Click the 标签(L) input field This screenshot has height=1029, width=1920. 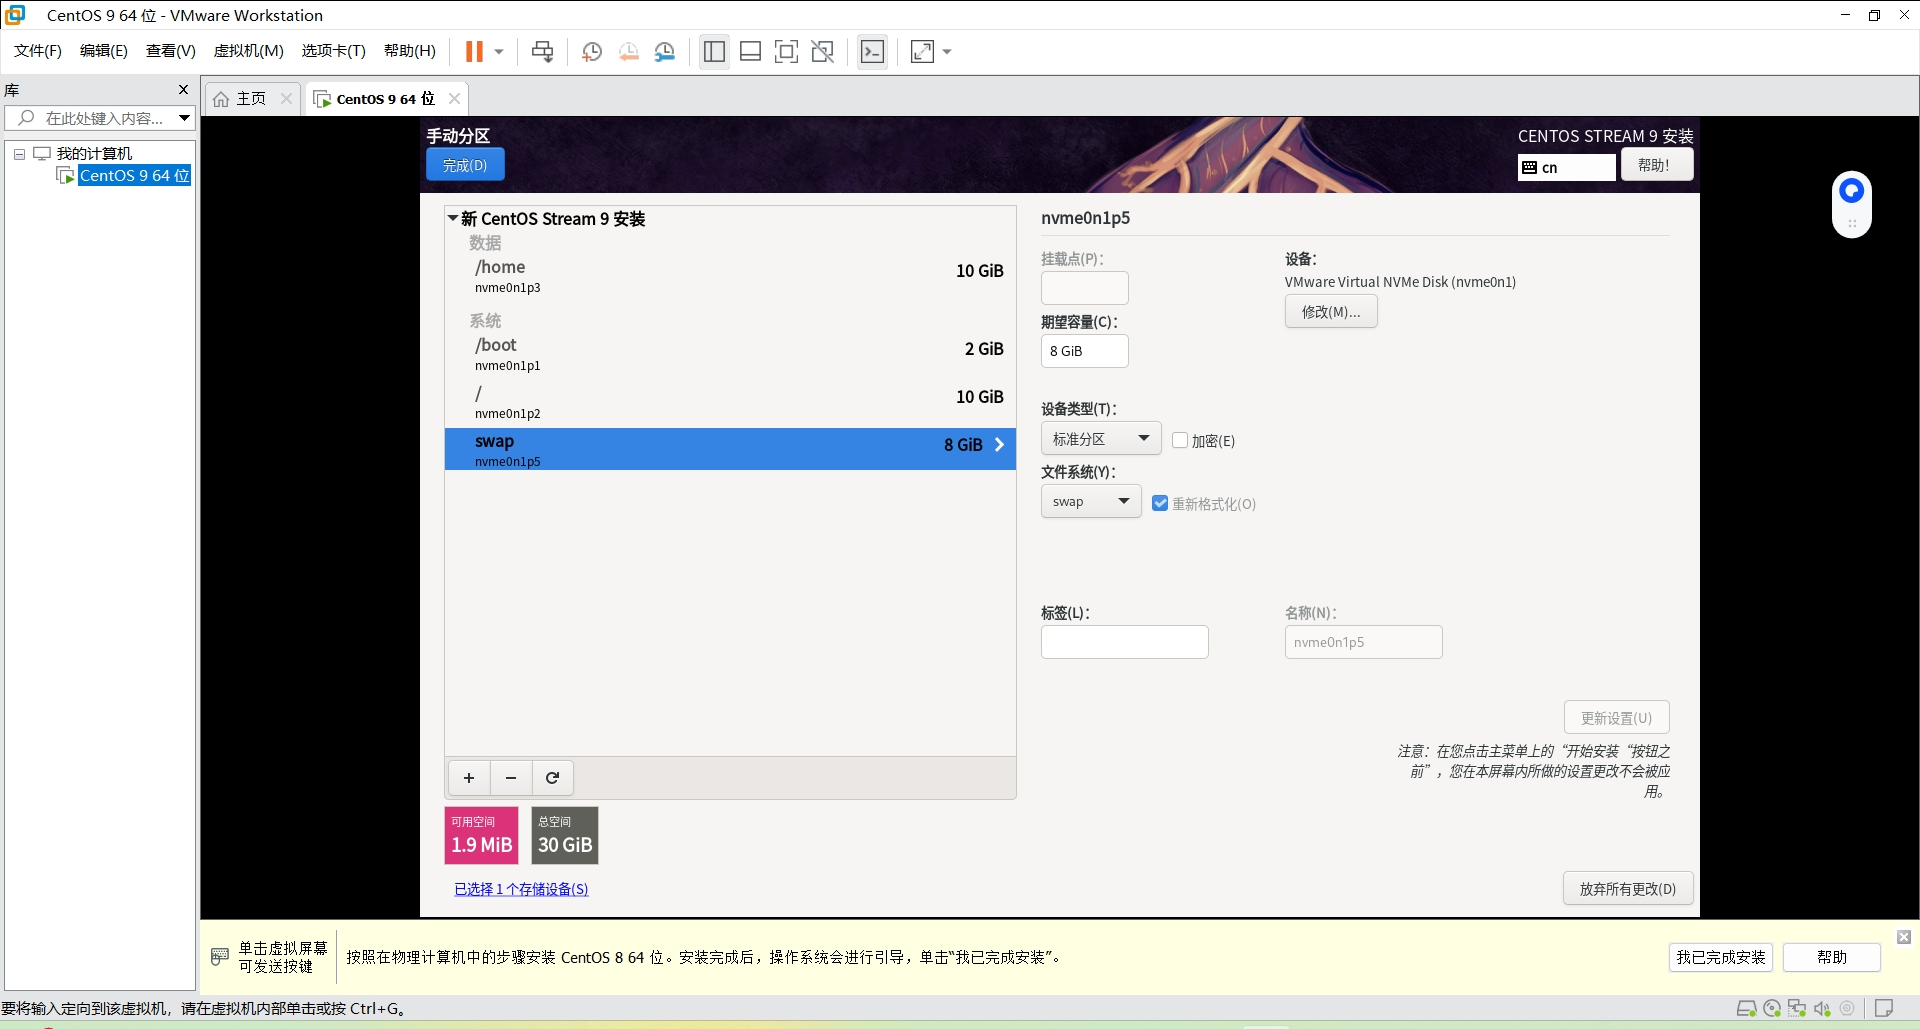tap(1125, 642)
